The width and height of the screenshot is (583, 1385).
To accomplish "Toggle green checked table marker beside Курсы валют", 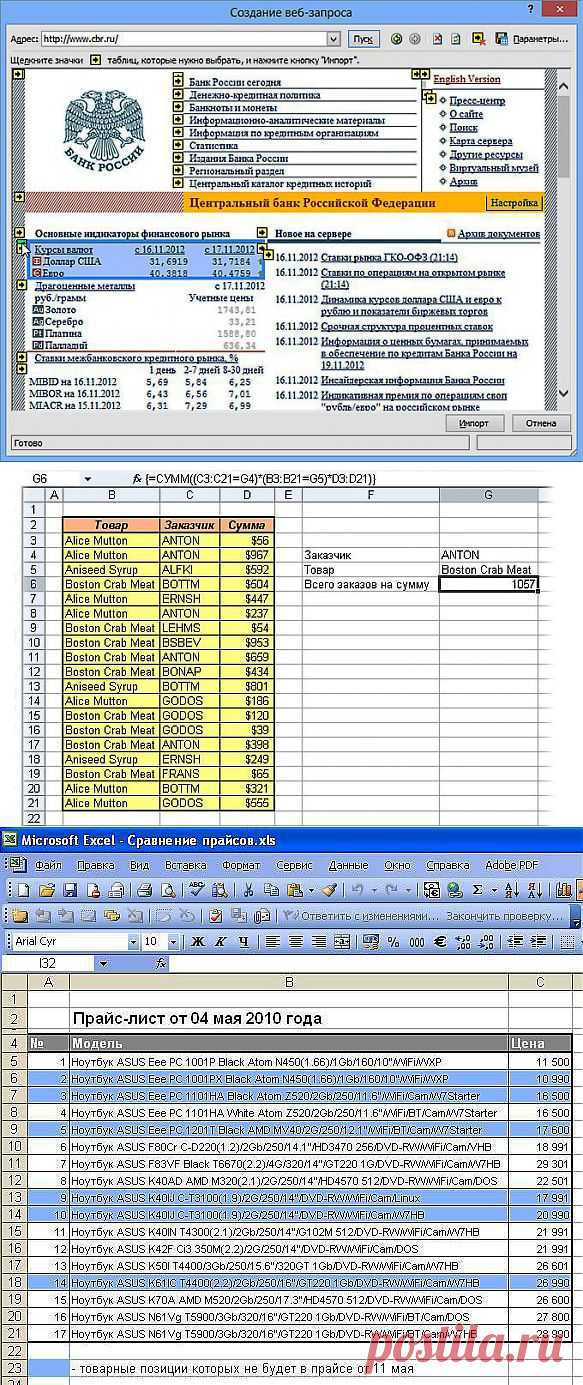I will click(22, 247).
